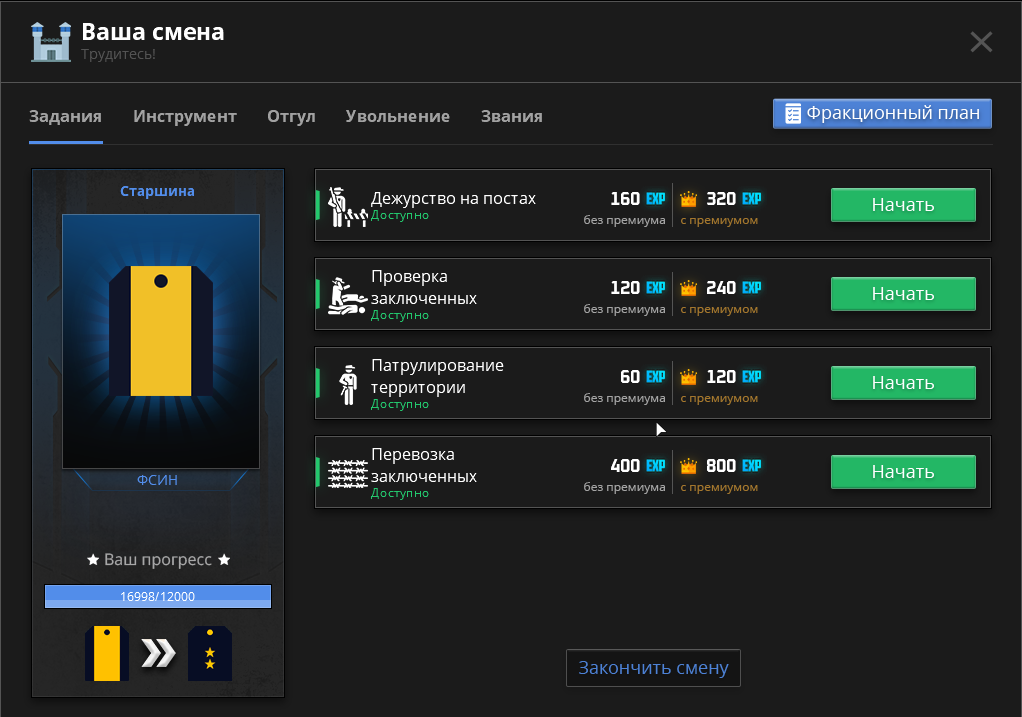The image size is (1022, 717).
Task: Open the Звания tab
Action: coord(511,116)
